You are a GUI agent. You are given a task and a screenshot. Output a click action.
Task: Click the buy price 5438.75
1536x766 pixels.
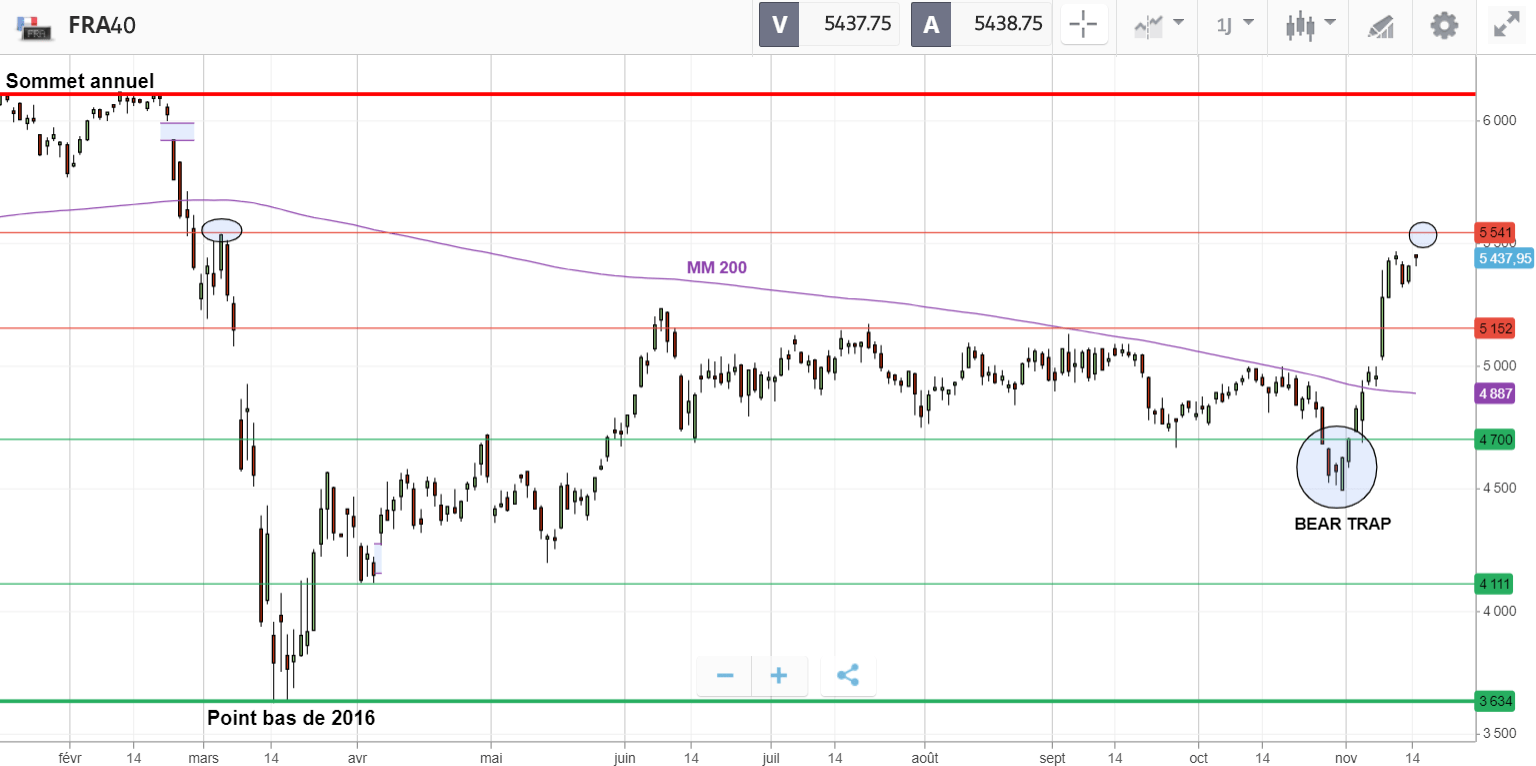tap(1008, 25)
